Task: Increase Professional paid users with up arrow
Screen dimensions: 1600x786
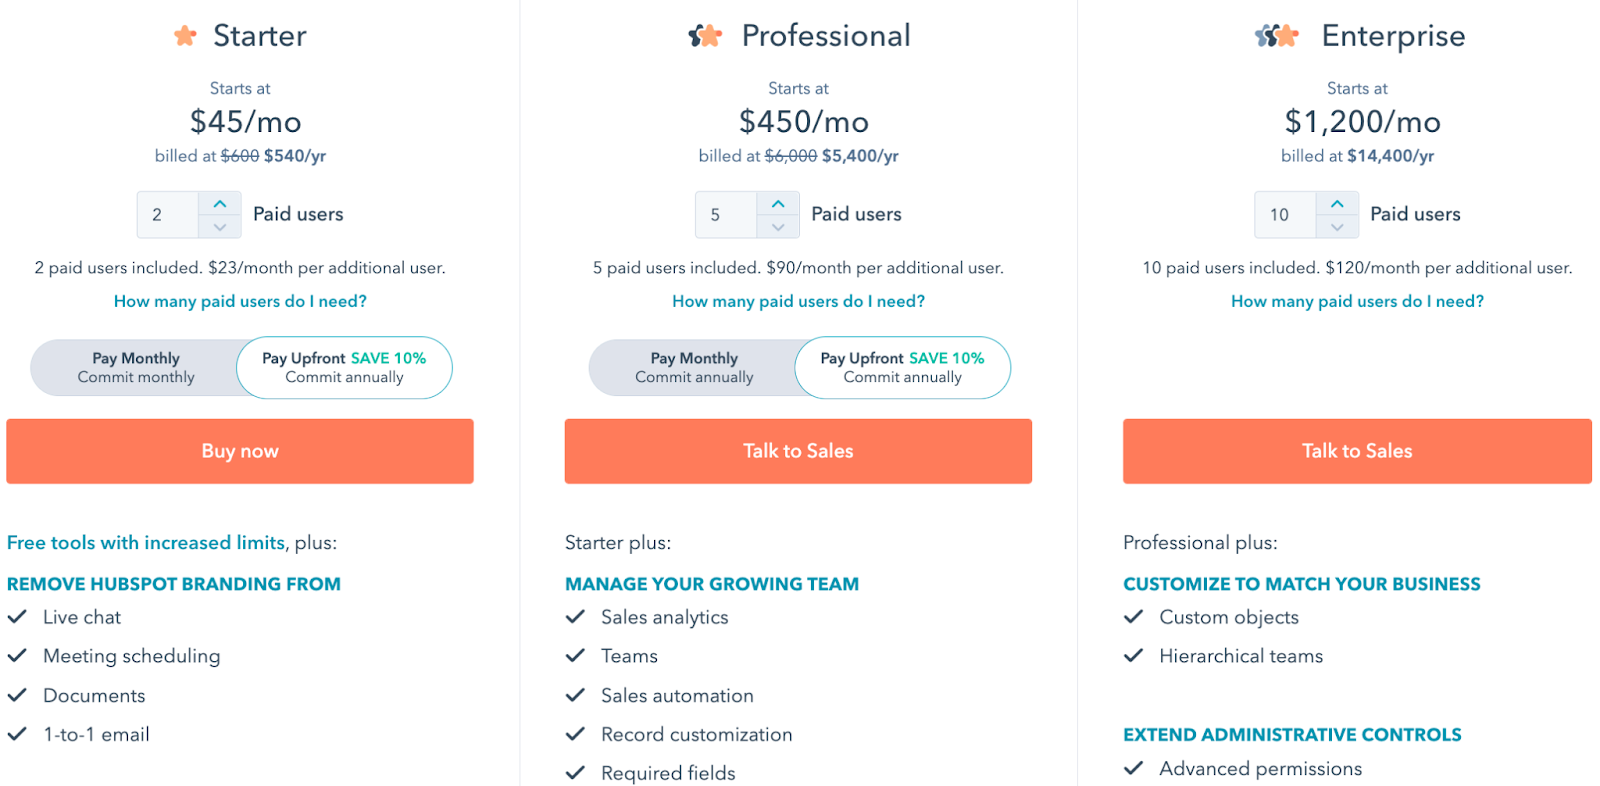Action: pos(778,204)
